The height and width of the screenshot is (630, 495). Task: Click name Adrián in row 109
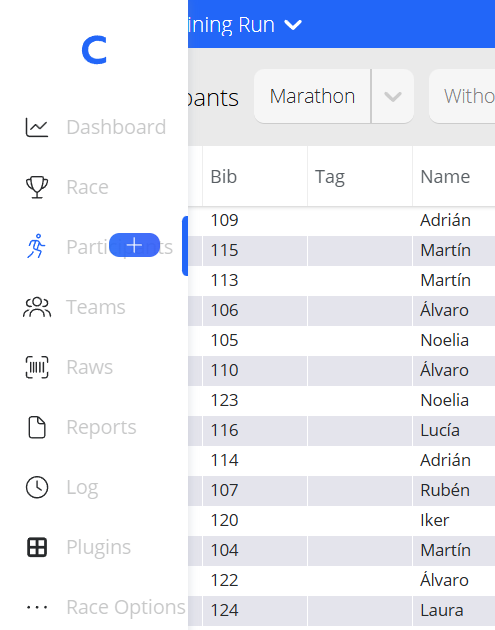[445, 221]
